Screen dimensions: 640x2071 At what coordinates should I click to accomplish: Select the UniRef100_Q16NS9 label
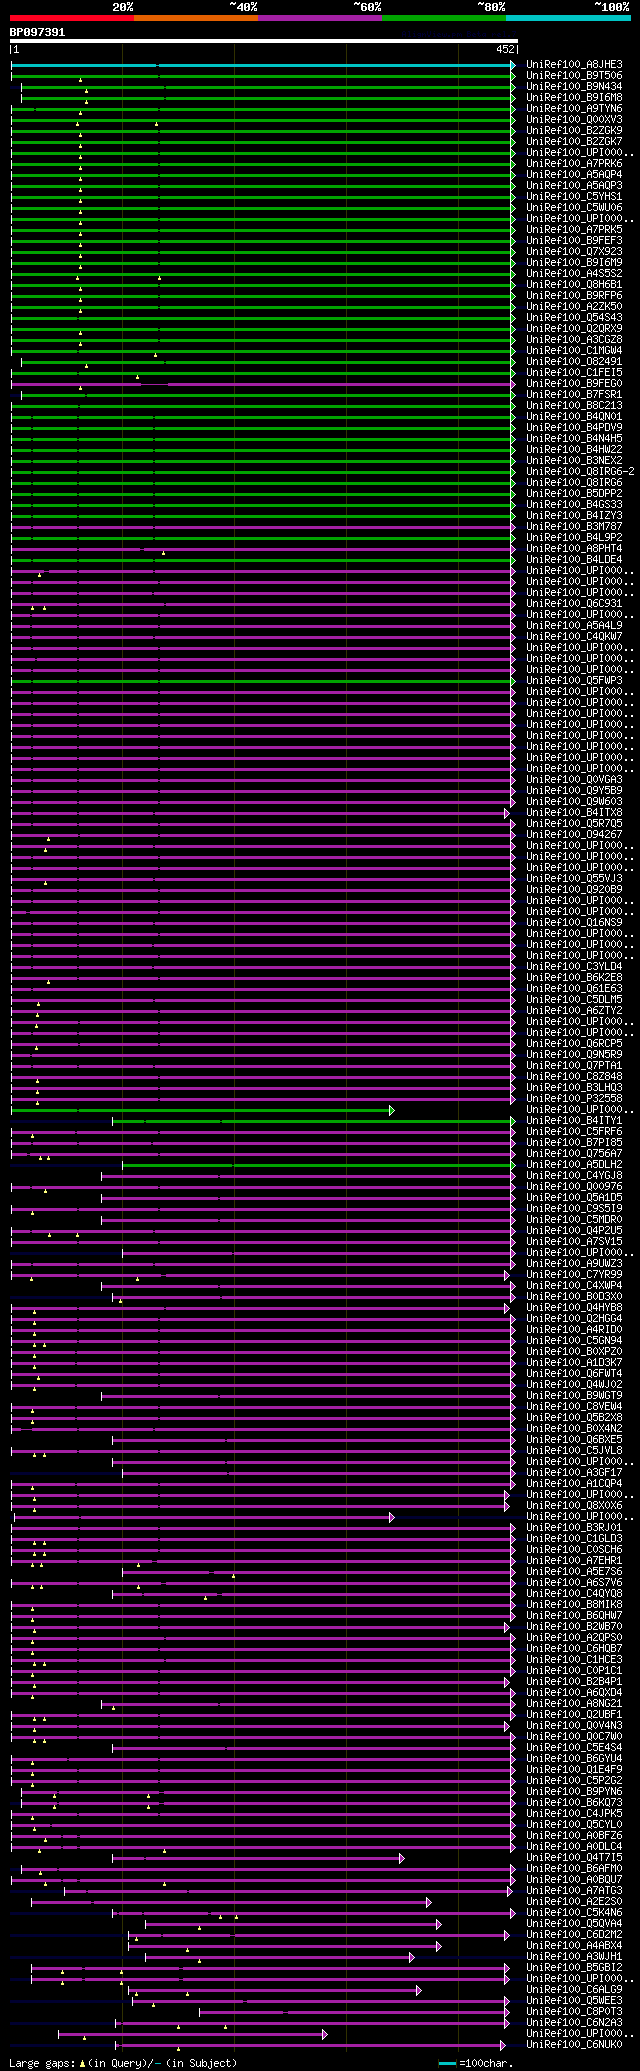[574, 923]
